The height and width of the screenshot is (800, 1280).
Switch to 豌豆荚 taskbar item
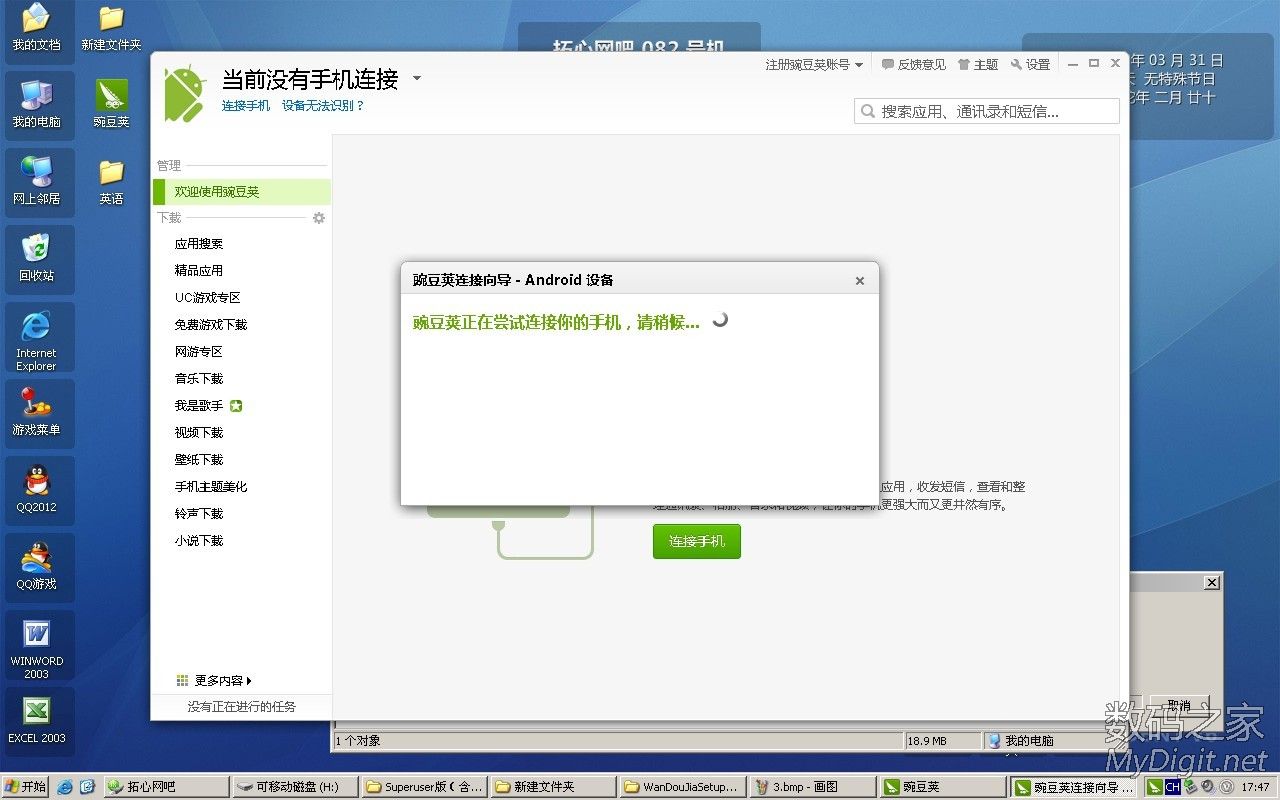click(941, 787)
